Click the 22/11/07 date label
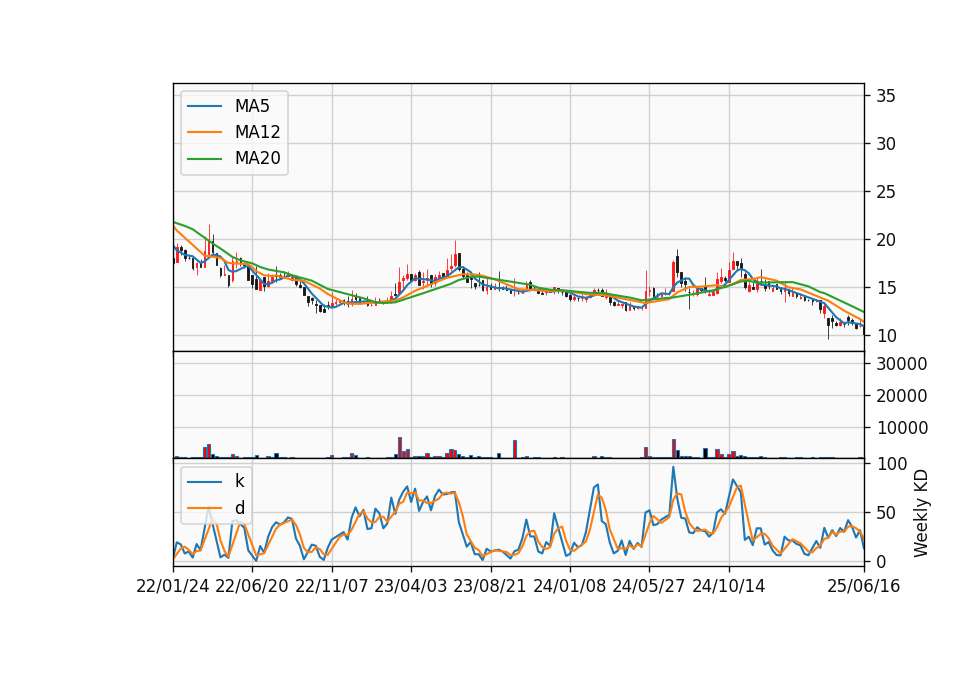 [x=331, y=586]
